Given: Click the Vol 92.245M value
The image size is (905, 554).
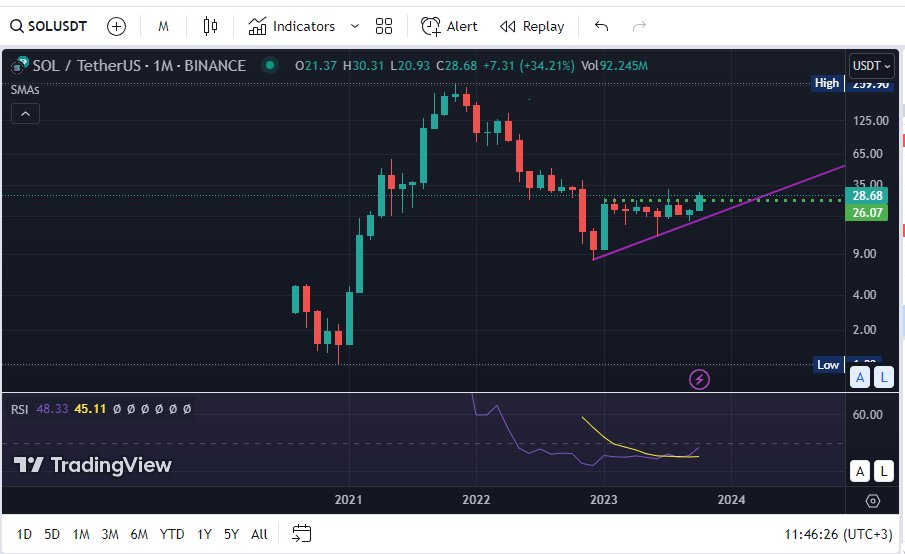Looking at the screenshot, I should click(x=614, y=66).
